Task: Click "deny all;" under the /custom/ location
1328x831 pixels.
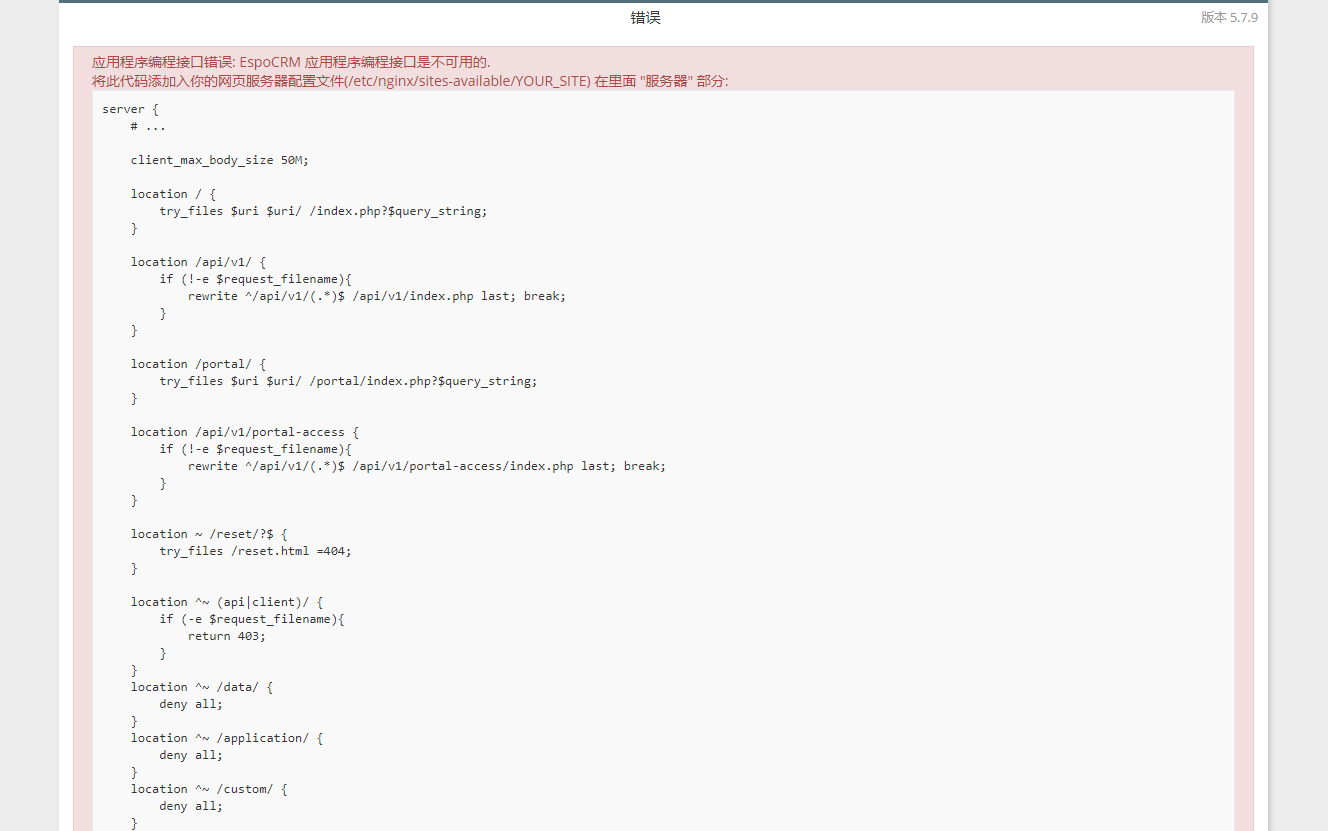Action: click(x=191, y=806)
